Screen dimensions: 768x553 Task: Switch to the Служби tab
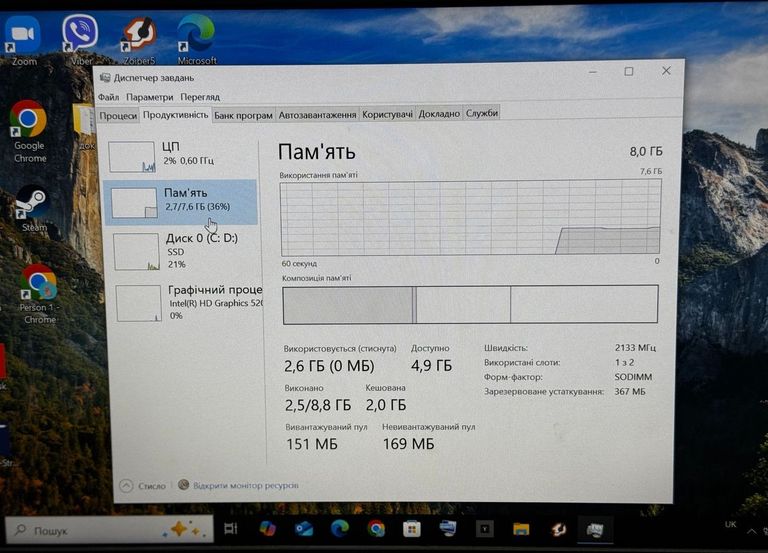[x=482, y=113]
